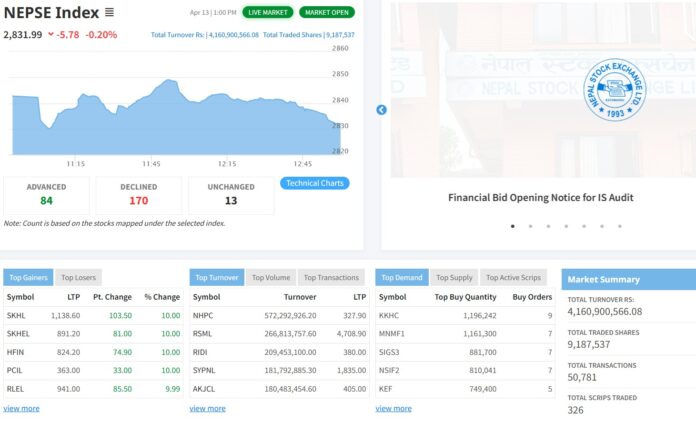Click view more under Top Gainers table

coord(21,408)
